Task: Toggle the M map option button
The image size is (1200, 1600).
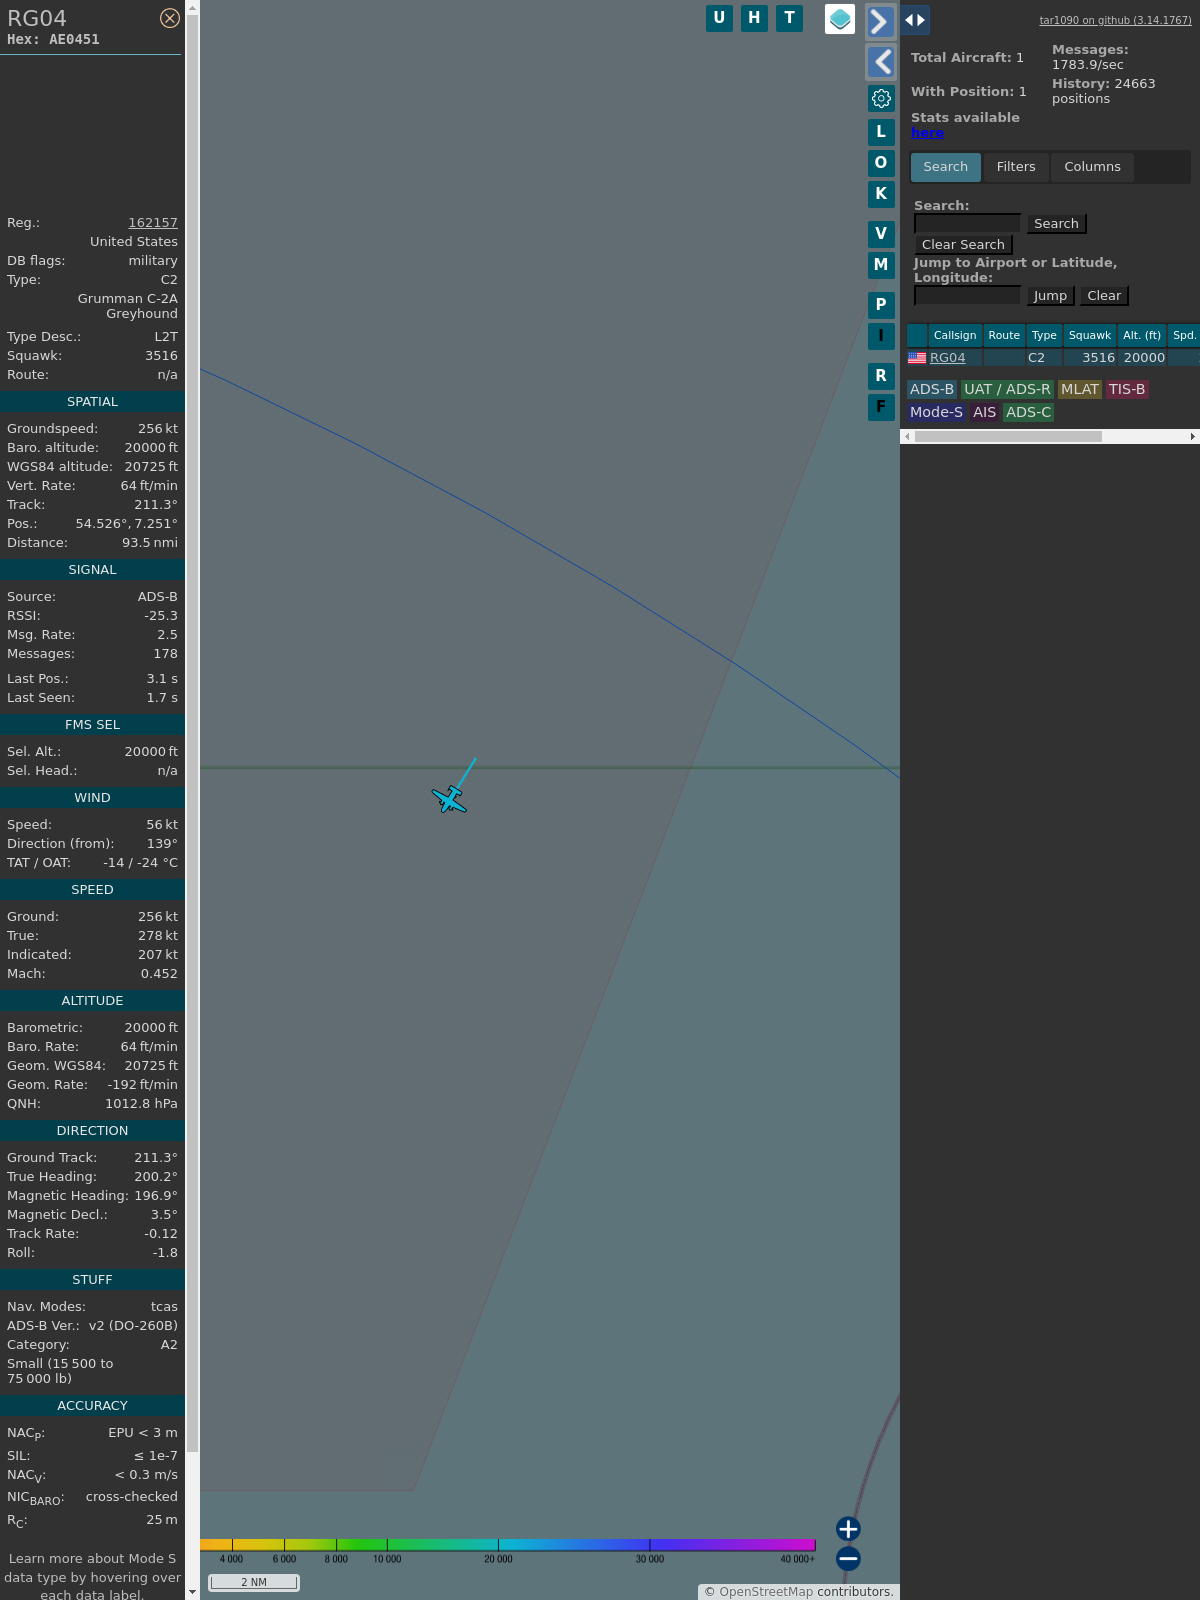Action: 881,265
